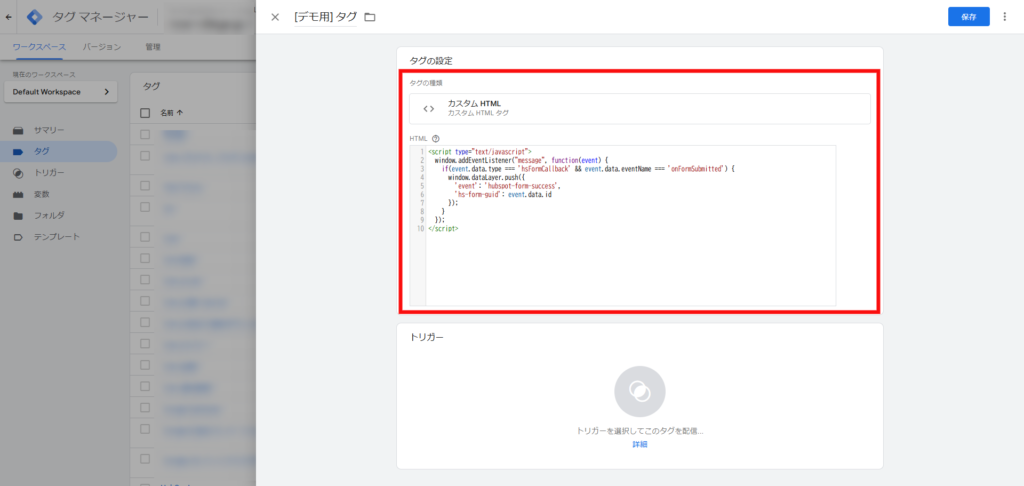
Task: Switch to the 管理 tab
Action: tap(153, 47)
